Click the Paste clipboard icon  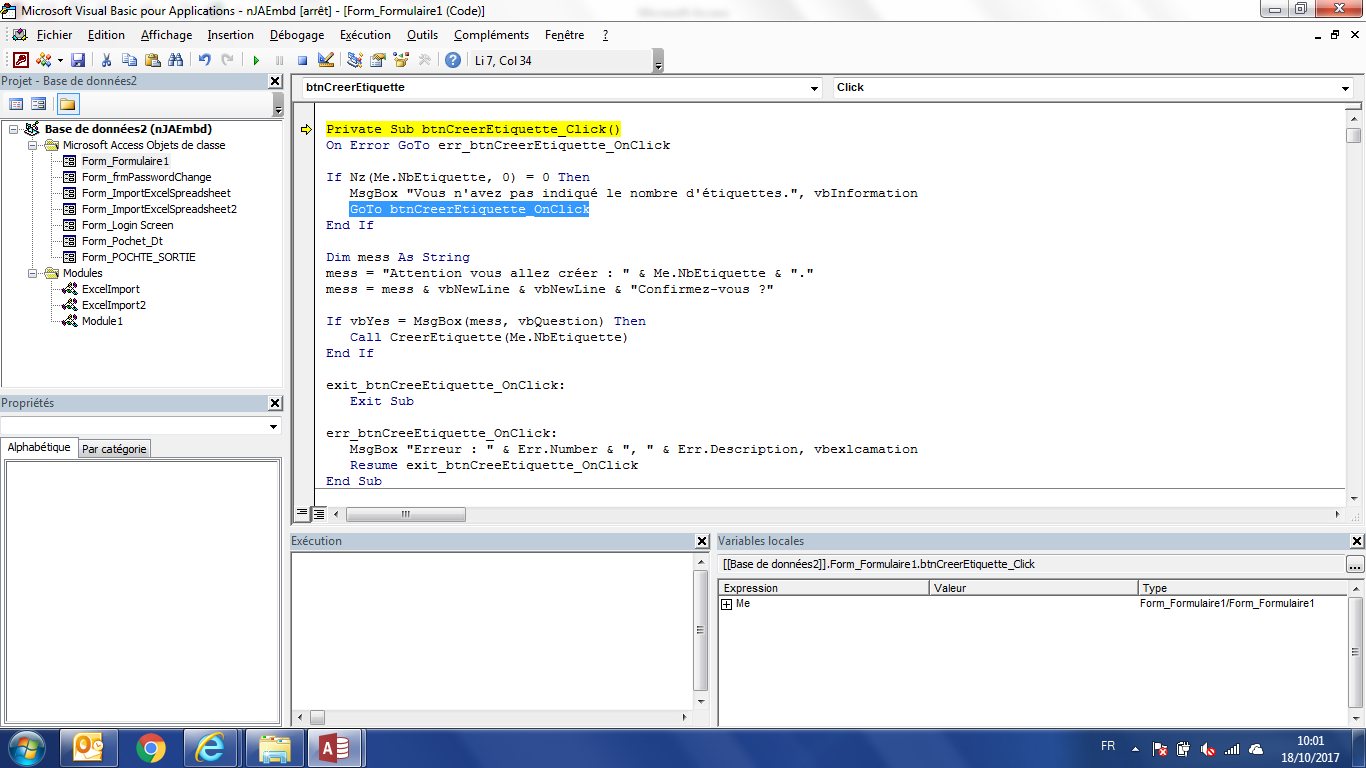click(x=152, y=60)
